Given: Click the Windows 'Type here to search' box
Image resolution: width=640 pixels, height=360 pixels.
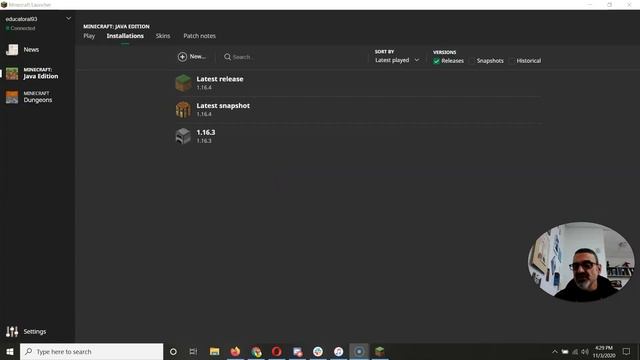Looking at the screenshot, I should click(91, 351).
